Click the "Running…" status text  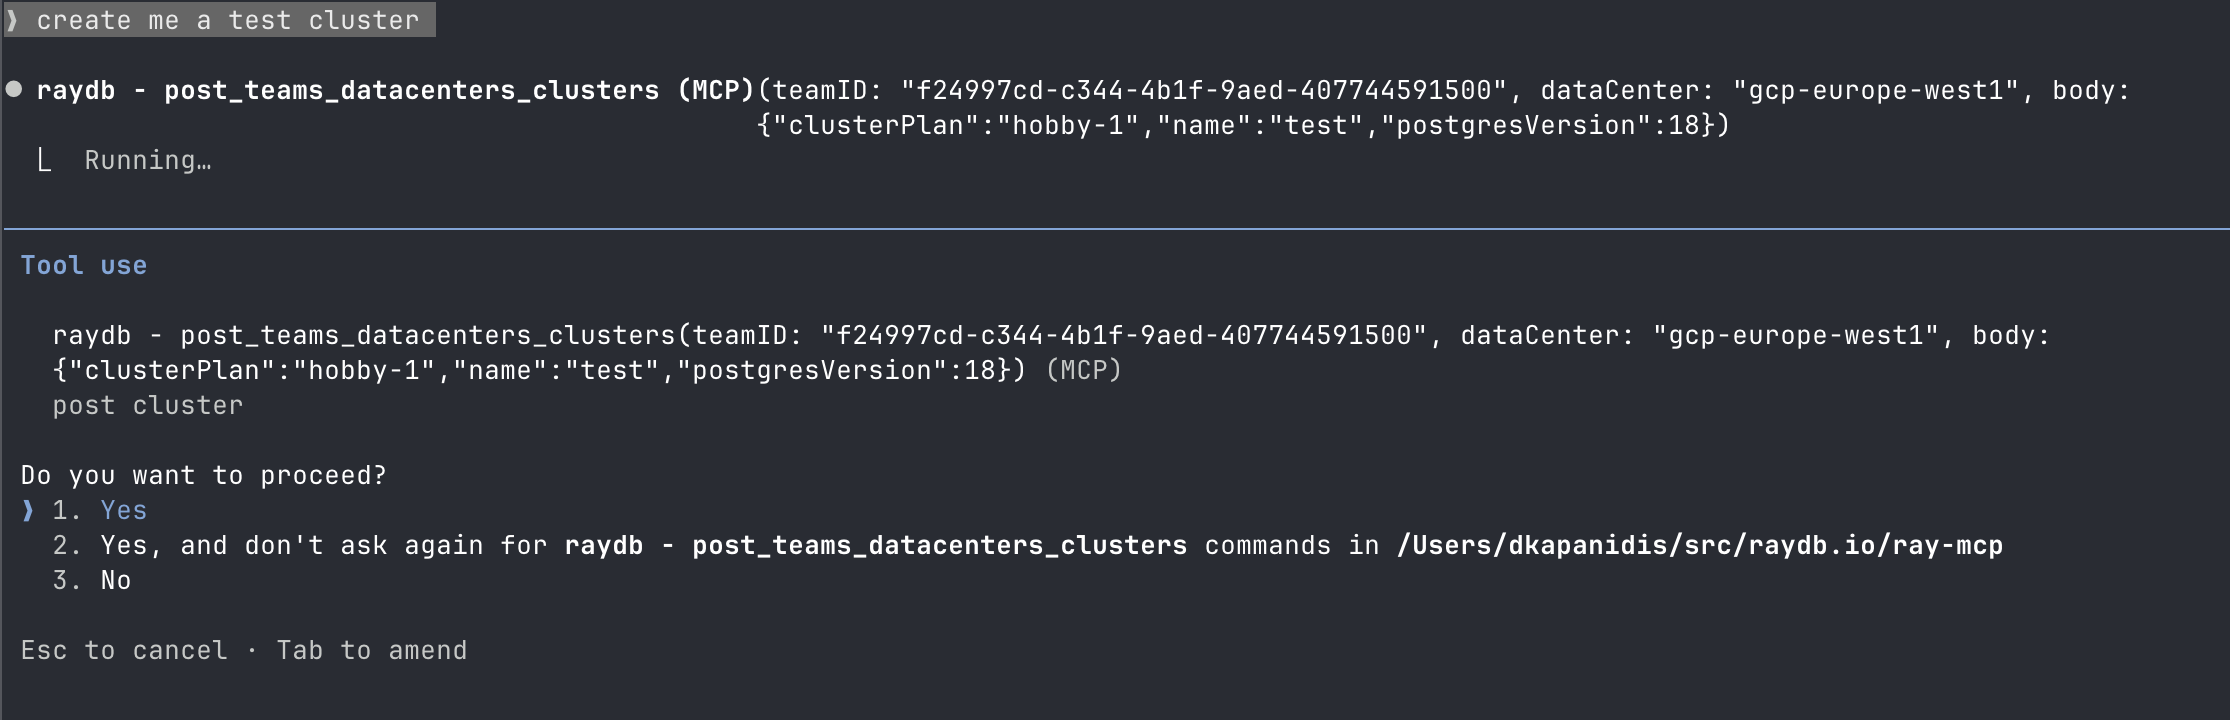(148, 160)
